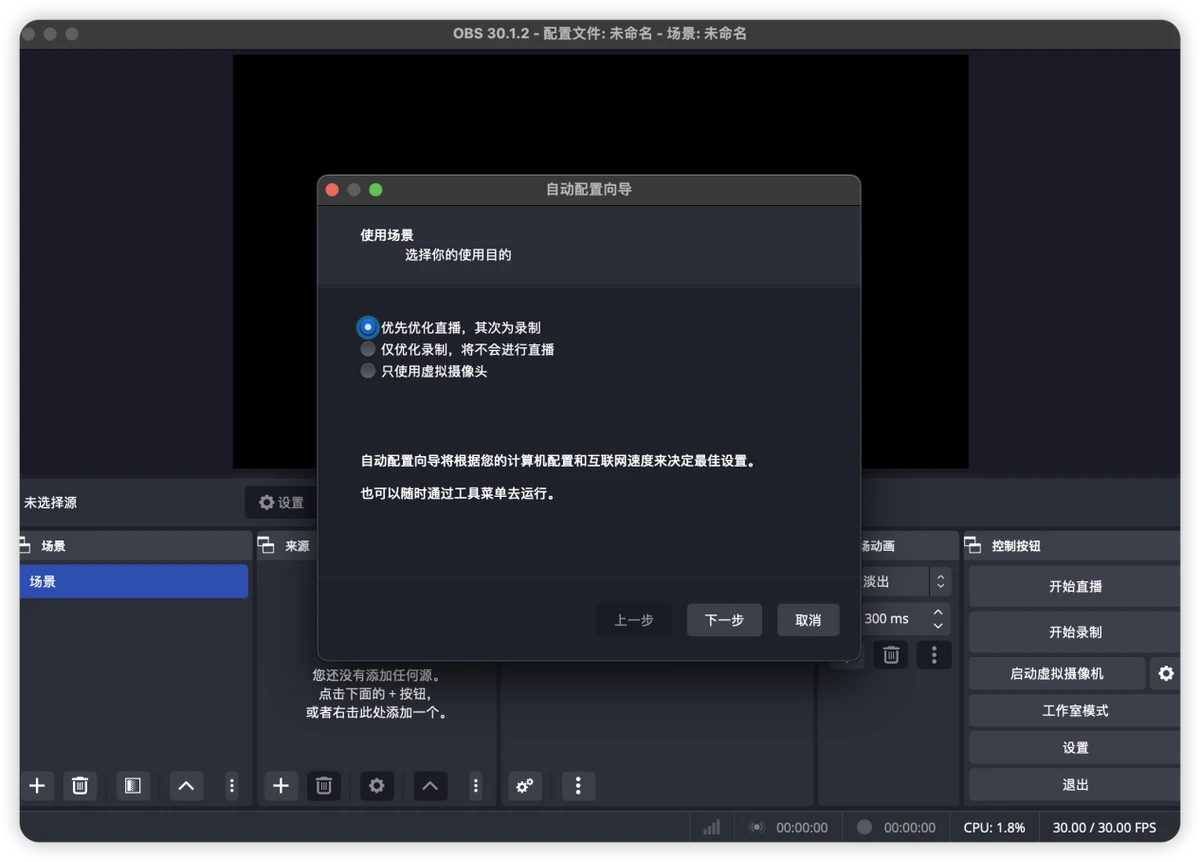Viewport: 1200px width, 862px height.
Task: Move scene up with the arrow icon
Action: 186,786
